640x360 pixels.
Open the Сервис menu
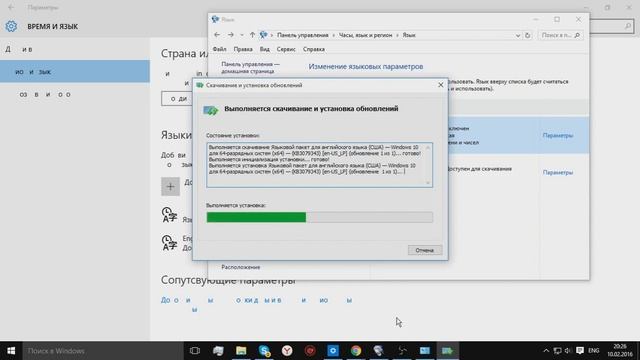point(286,49)
